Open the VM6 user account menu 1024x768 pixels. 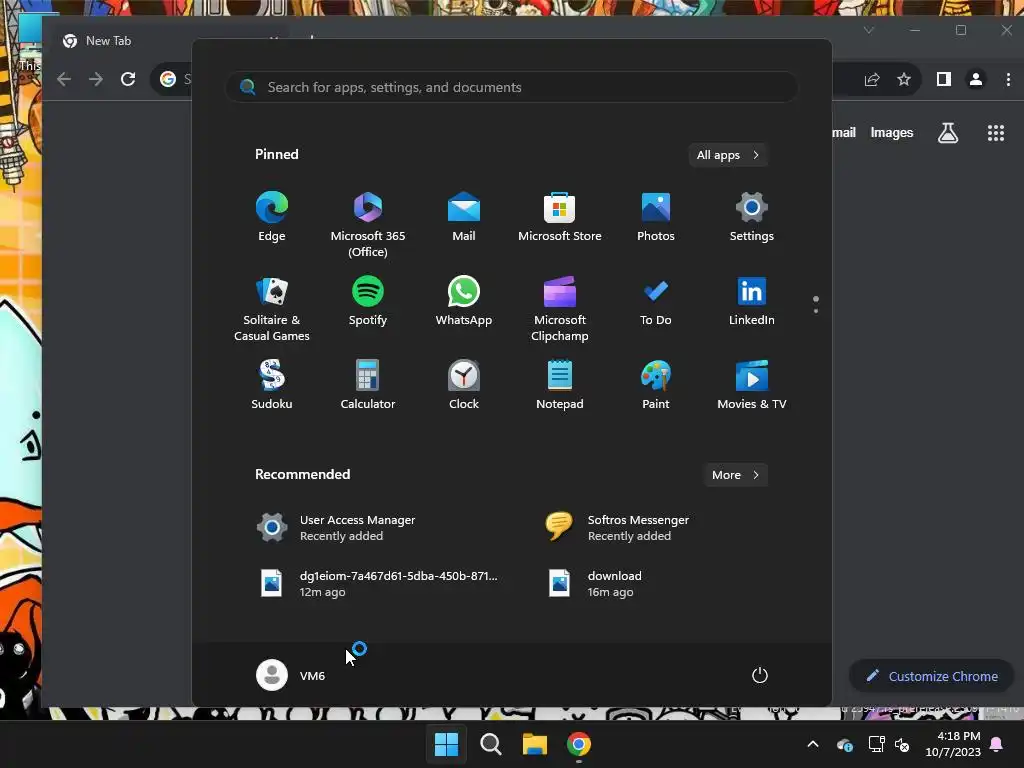coord(291,675)
